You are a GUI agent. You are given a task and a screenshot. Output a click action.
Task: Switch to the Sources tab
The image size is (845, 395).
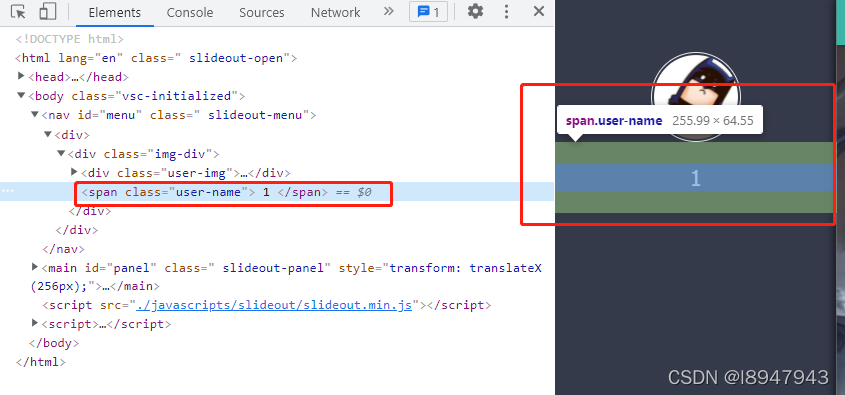(262, 12)
